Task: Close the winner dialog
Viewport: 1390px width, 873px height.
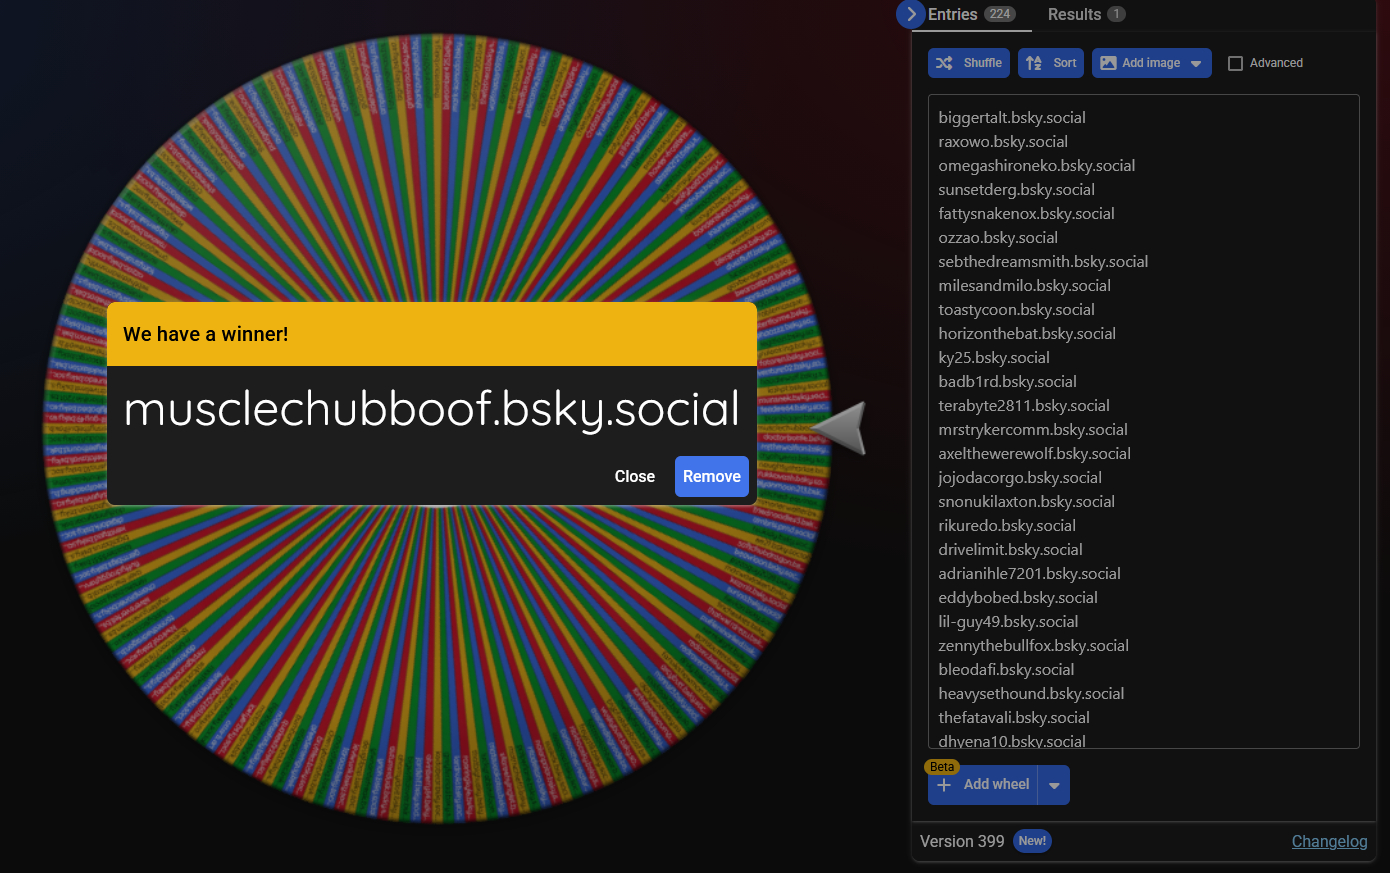Action: [x=634, y=476]
